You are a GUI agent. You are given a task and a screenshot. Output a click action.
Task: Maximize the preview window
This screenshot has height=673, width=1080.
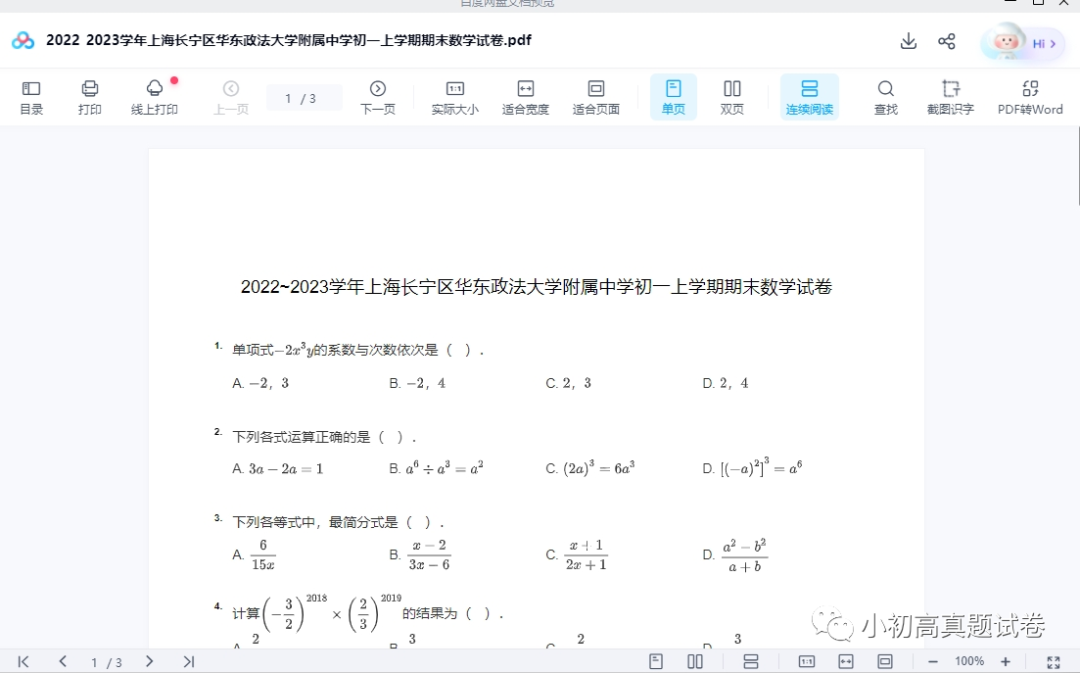point(1039,3)
